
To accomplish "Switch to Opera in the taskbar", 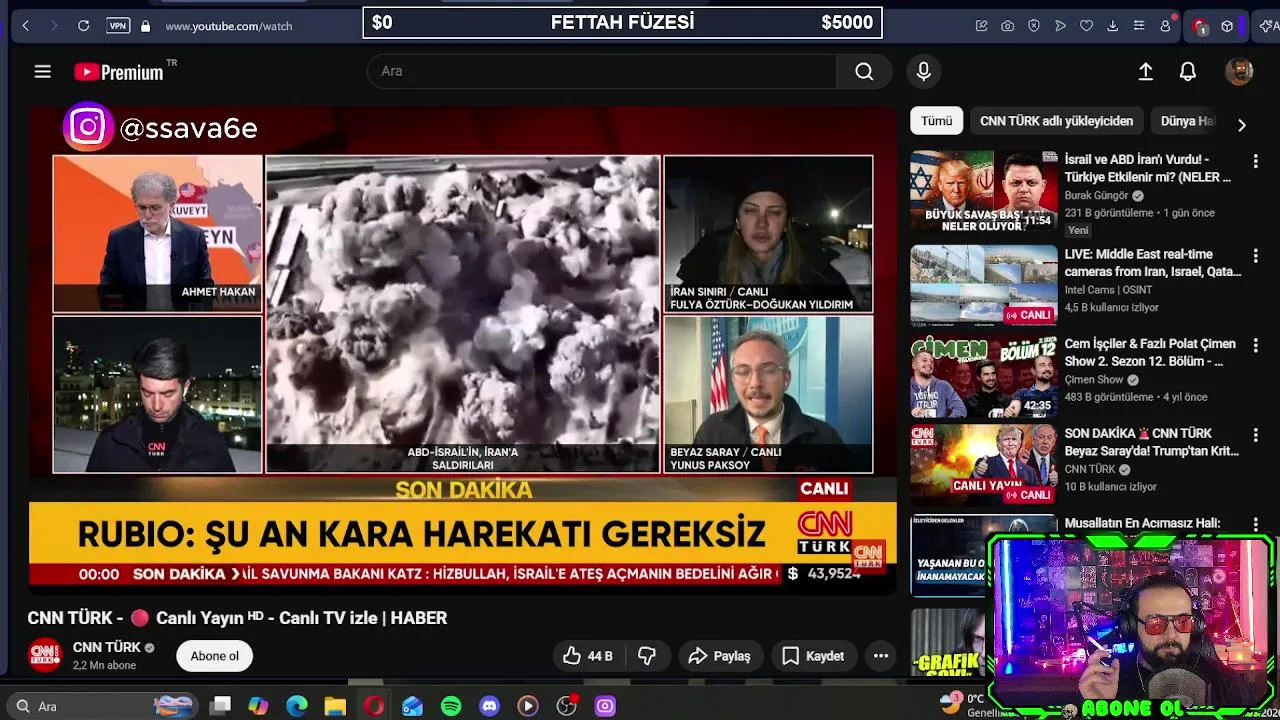I will 374,706.
